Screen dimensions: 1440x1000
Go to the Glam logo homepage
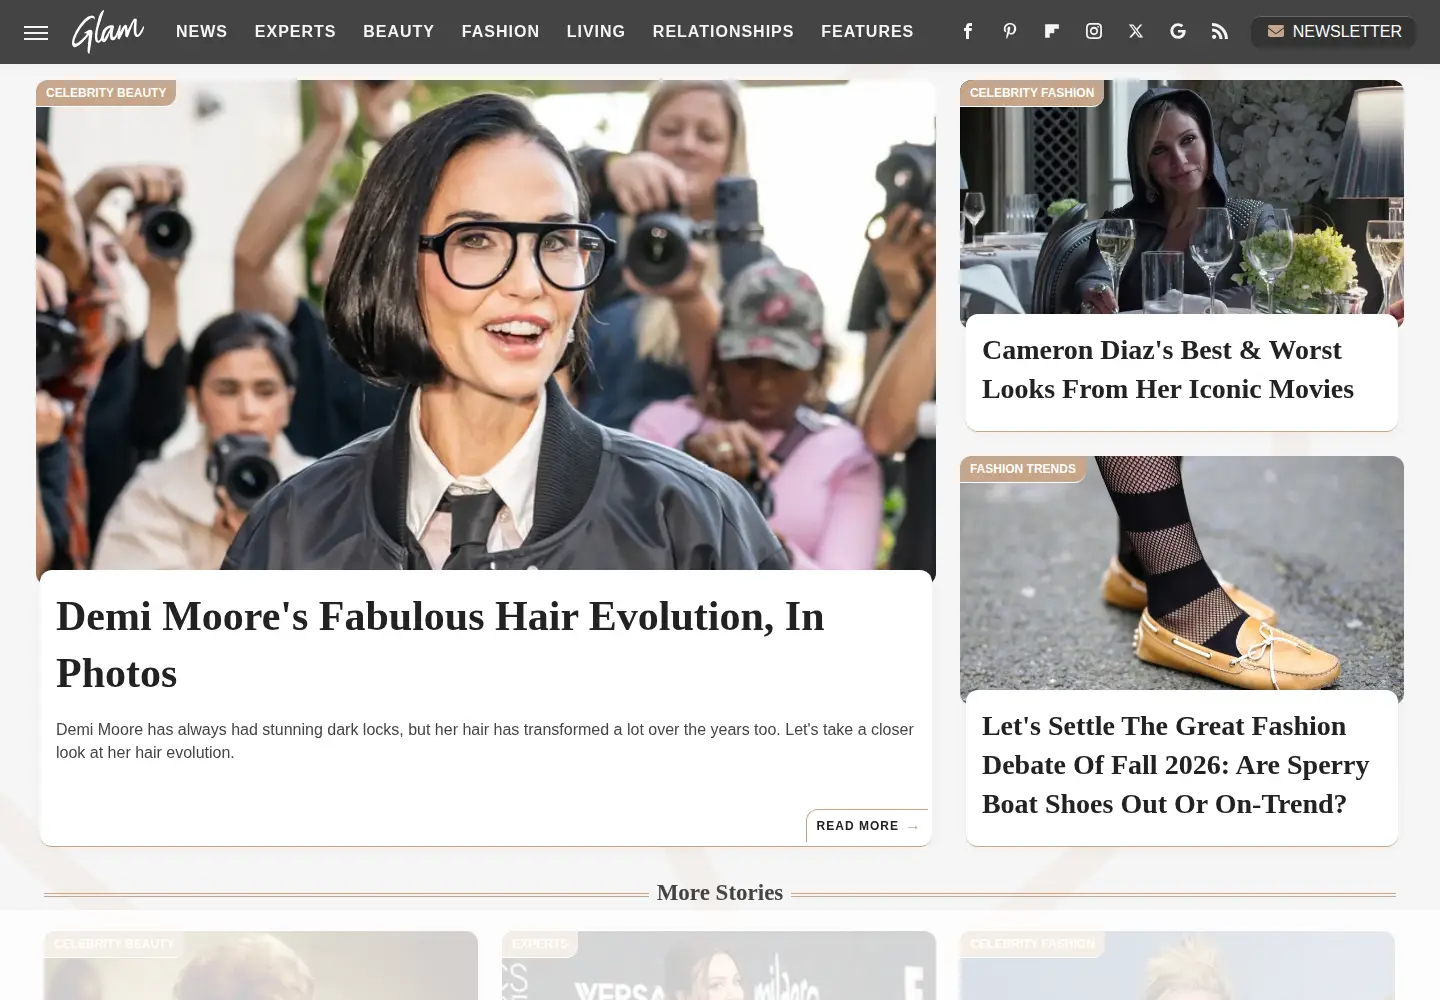coord(108,32)
